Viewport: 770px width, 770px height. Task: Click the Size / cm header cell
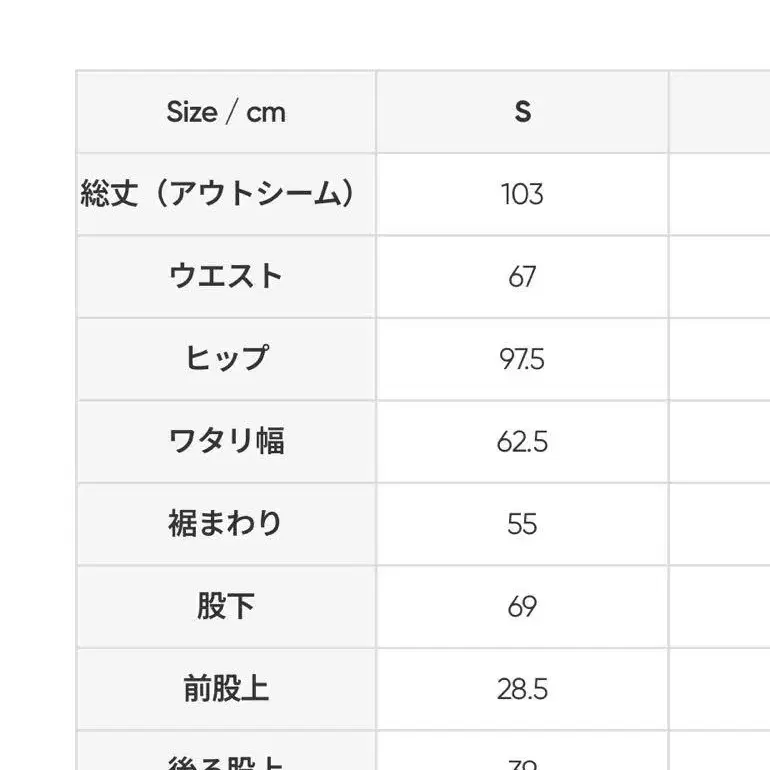[x=226, y=112]
